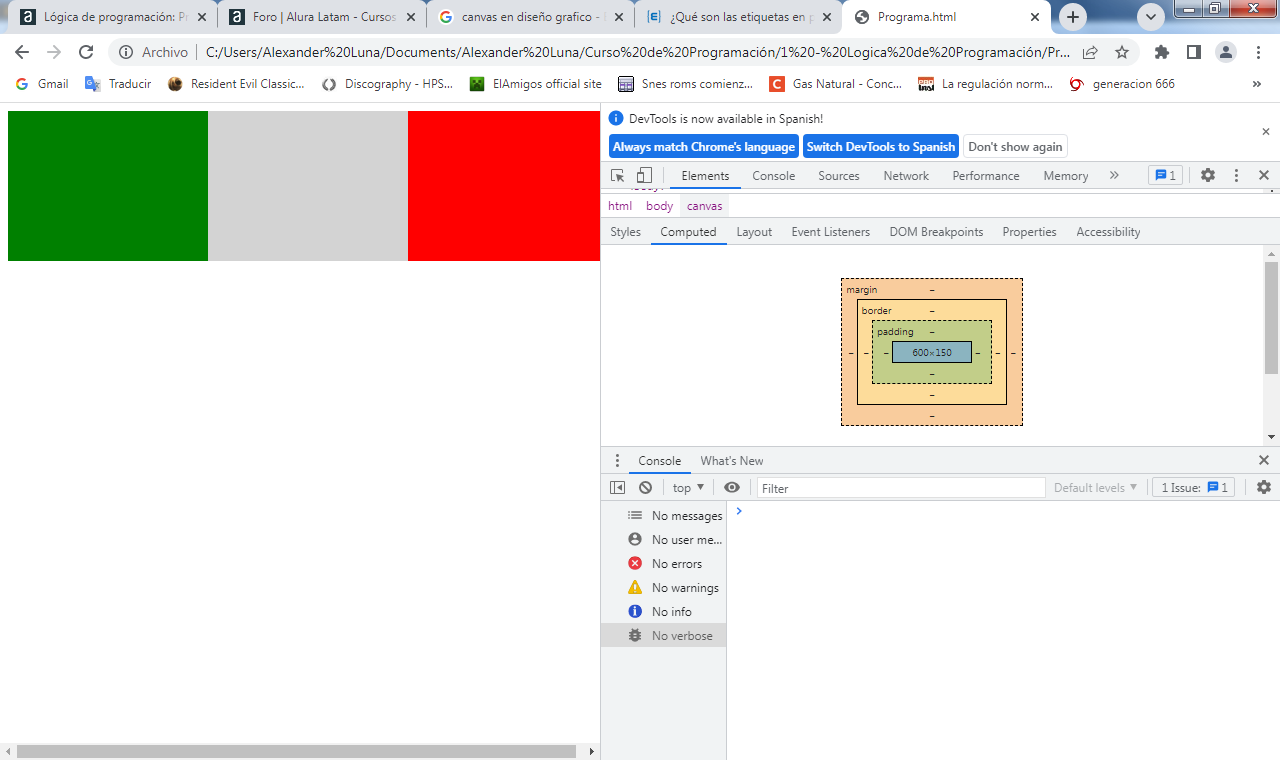Click the 600×150 content box in box model
The width and height of the screenshot is (1280, 760).
(932, 352)
